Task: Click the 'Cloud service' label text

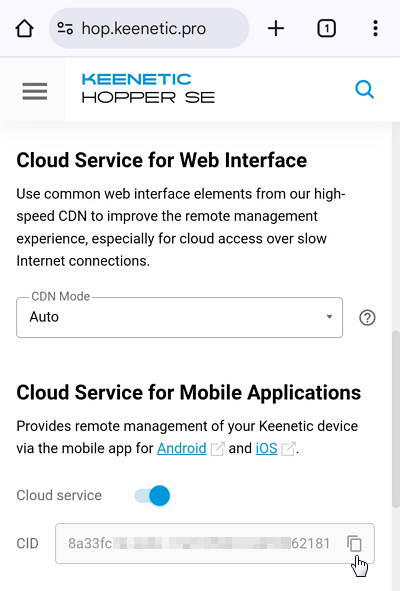Action: click(x=59, y=495)
